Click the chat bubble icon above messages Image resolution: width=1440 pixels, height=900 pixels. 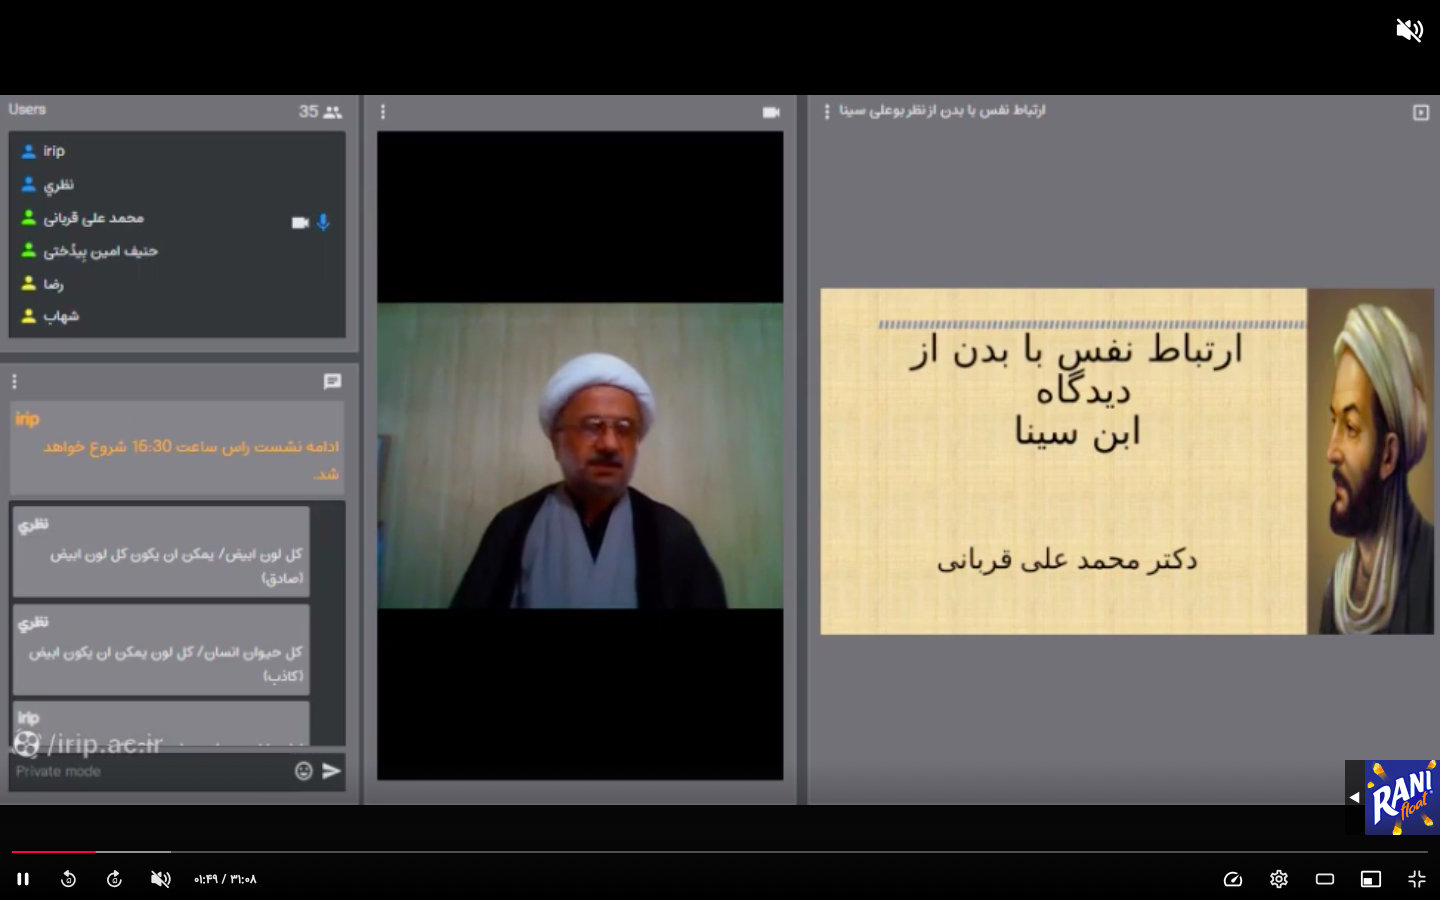click(x=332, y=382)
